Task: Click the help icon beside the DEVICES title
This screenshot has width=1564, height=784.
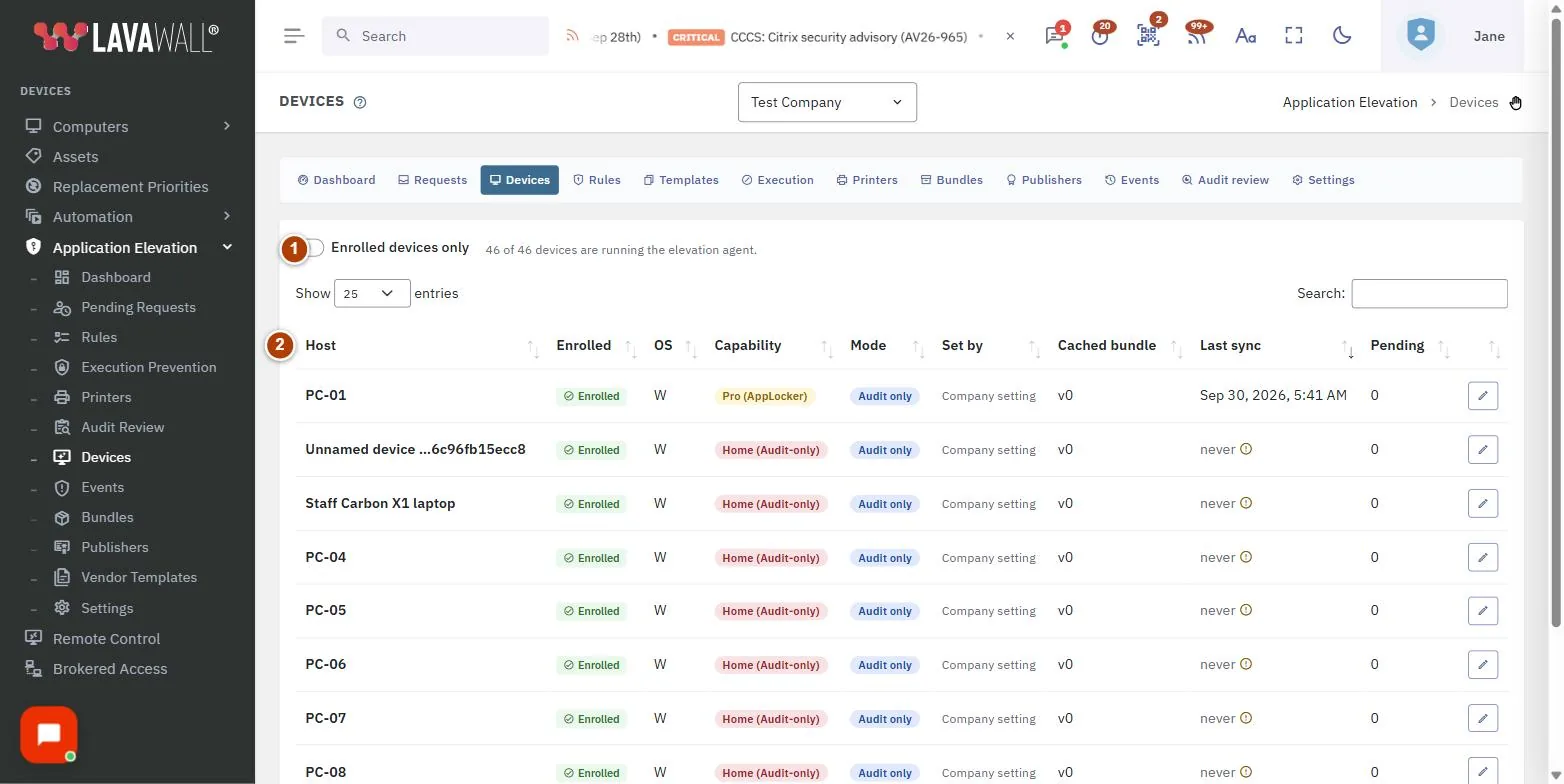Action: coord(360,102)
